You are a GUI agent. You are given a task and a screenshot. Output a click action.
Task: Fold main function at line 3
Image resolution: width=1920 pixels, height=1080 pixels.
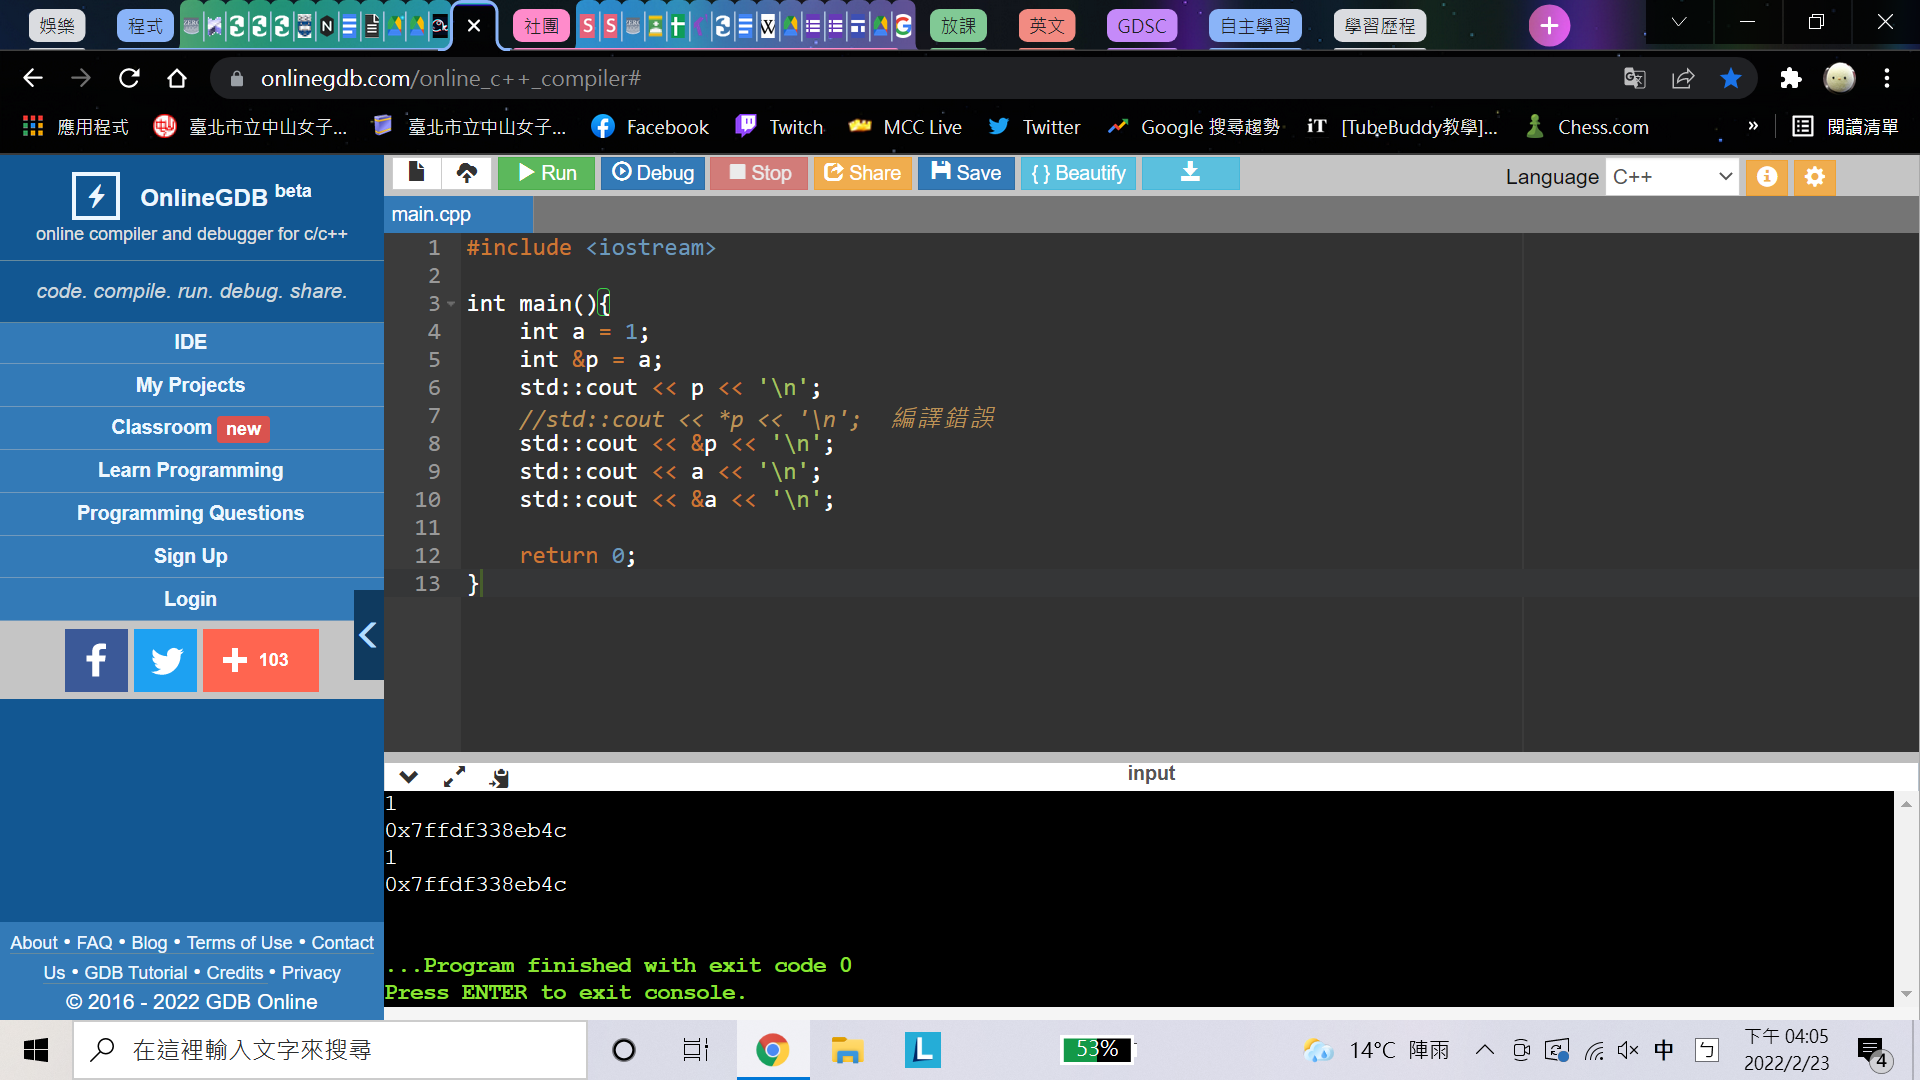pos(451,304)
